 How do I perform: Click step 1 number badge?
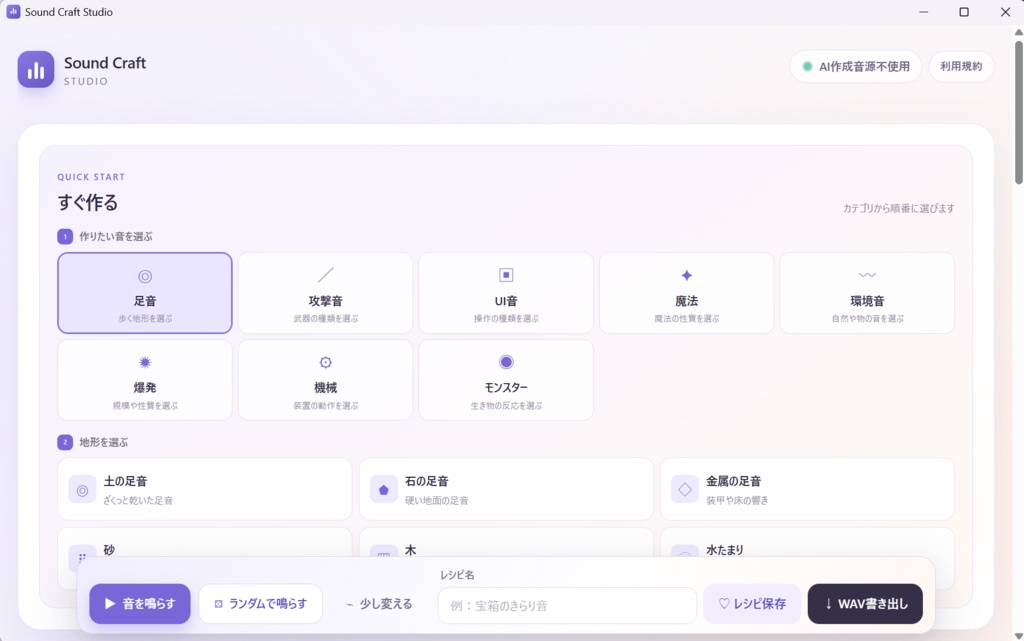[65, 236]
